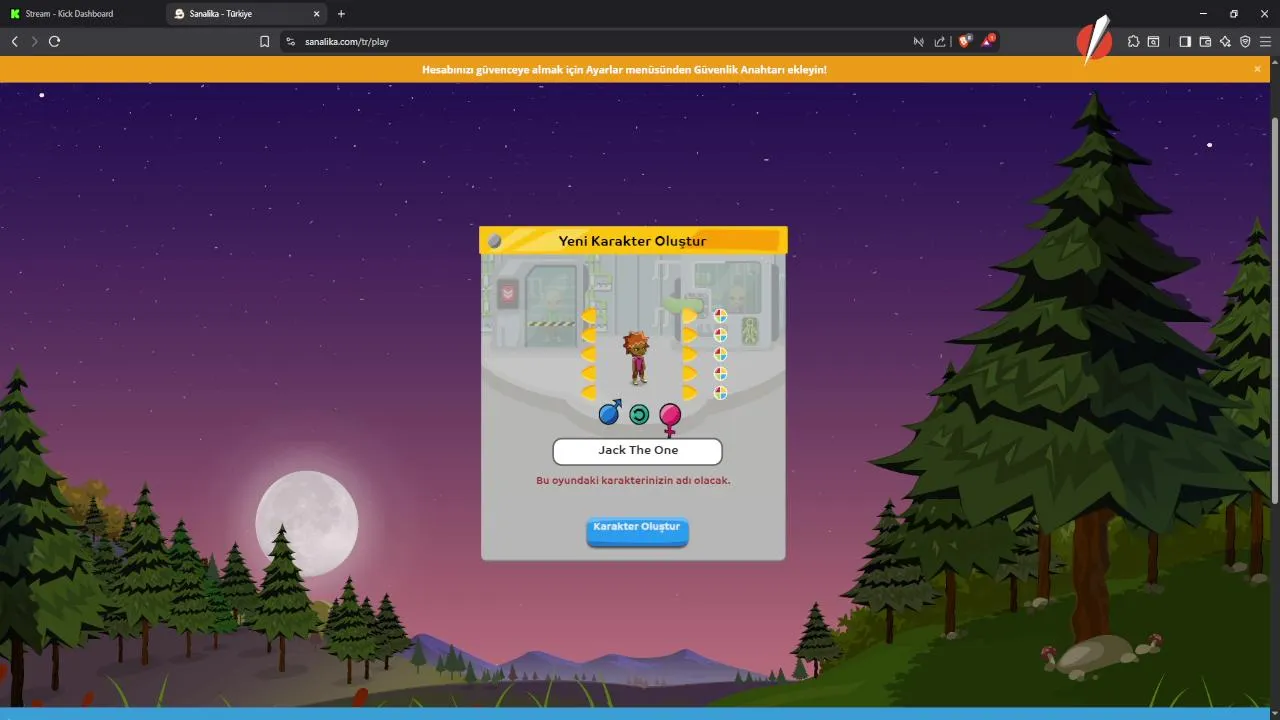Open the second row color wheel
The height and width of the screenshot is (720, 1280).
(x=720, y=335)
